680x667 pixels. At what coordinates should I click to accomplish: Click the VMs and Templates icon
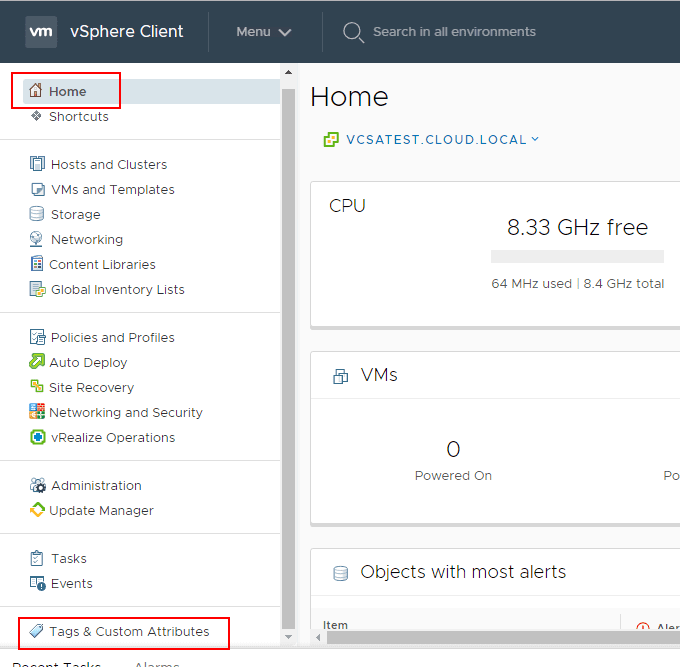click(37, 189)
